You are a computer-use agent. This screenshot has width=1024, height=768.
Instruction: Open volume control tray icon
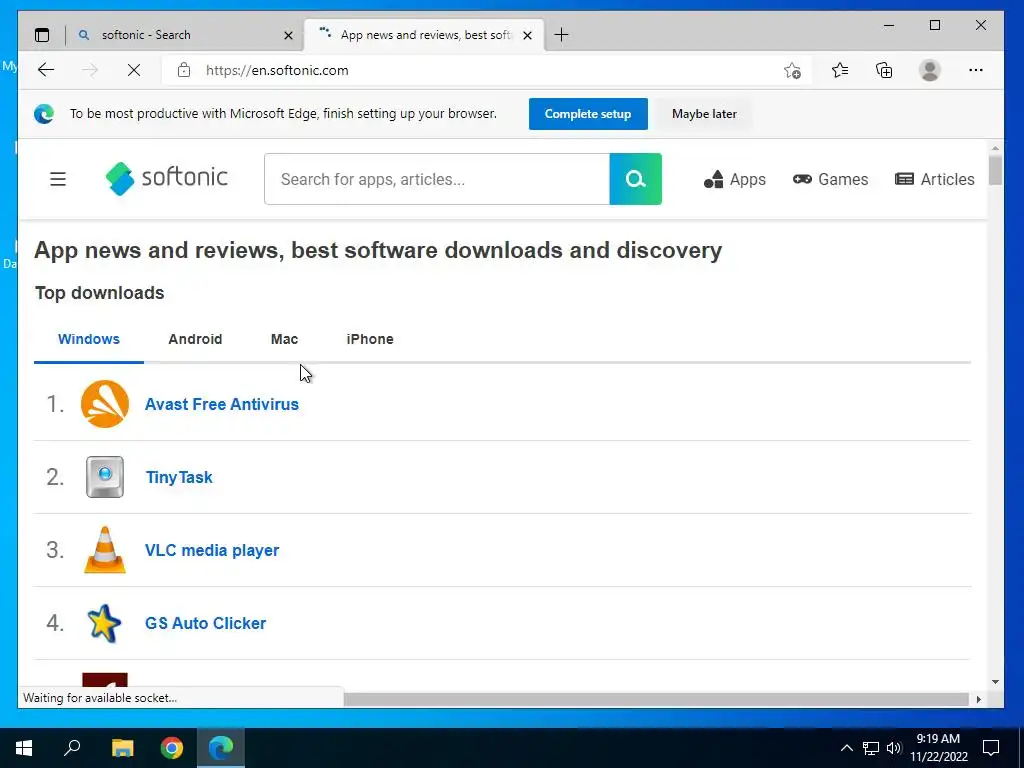click(x=894, y=748)
